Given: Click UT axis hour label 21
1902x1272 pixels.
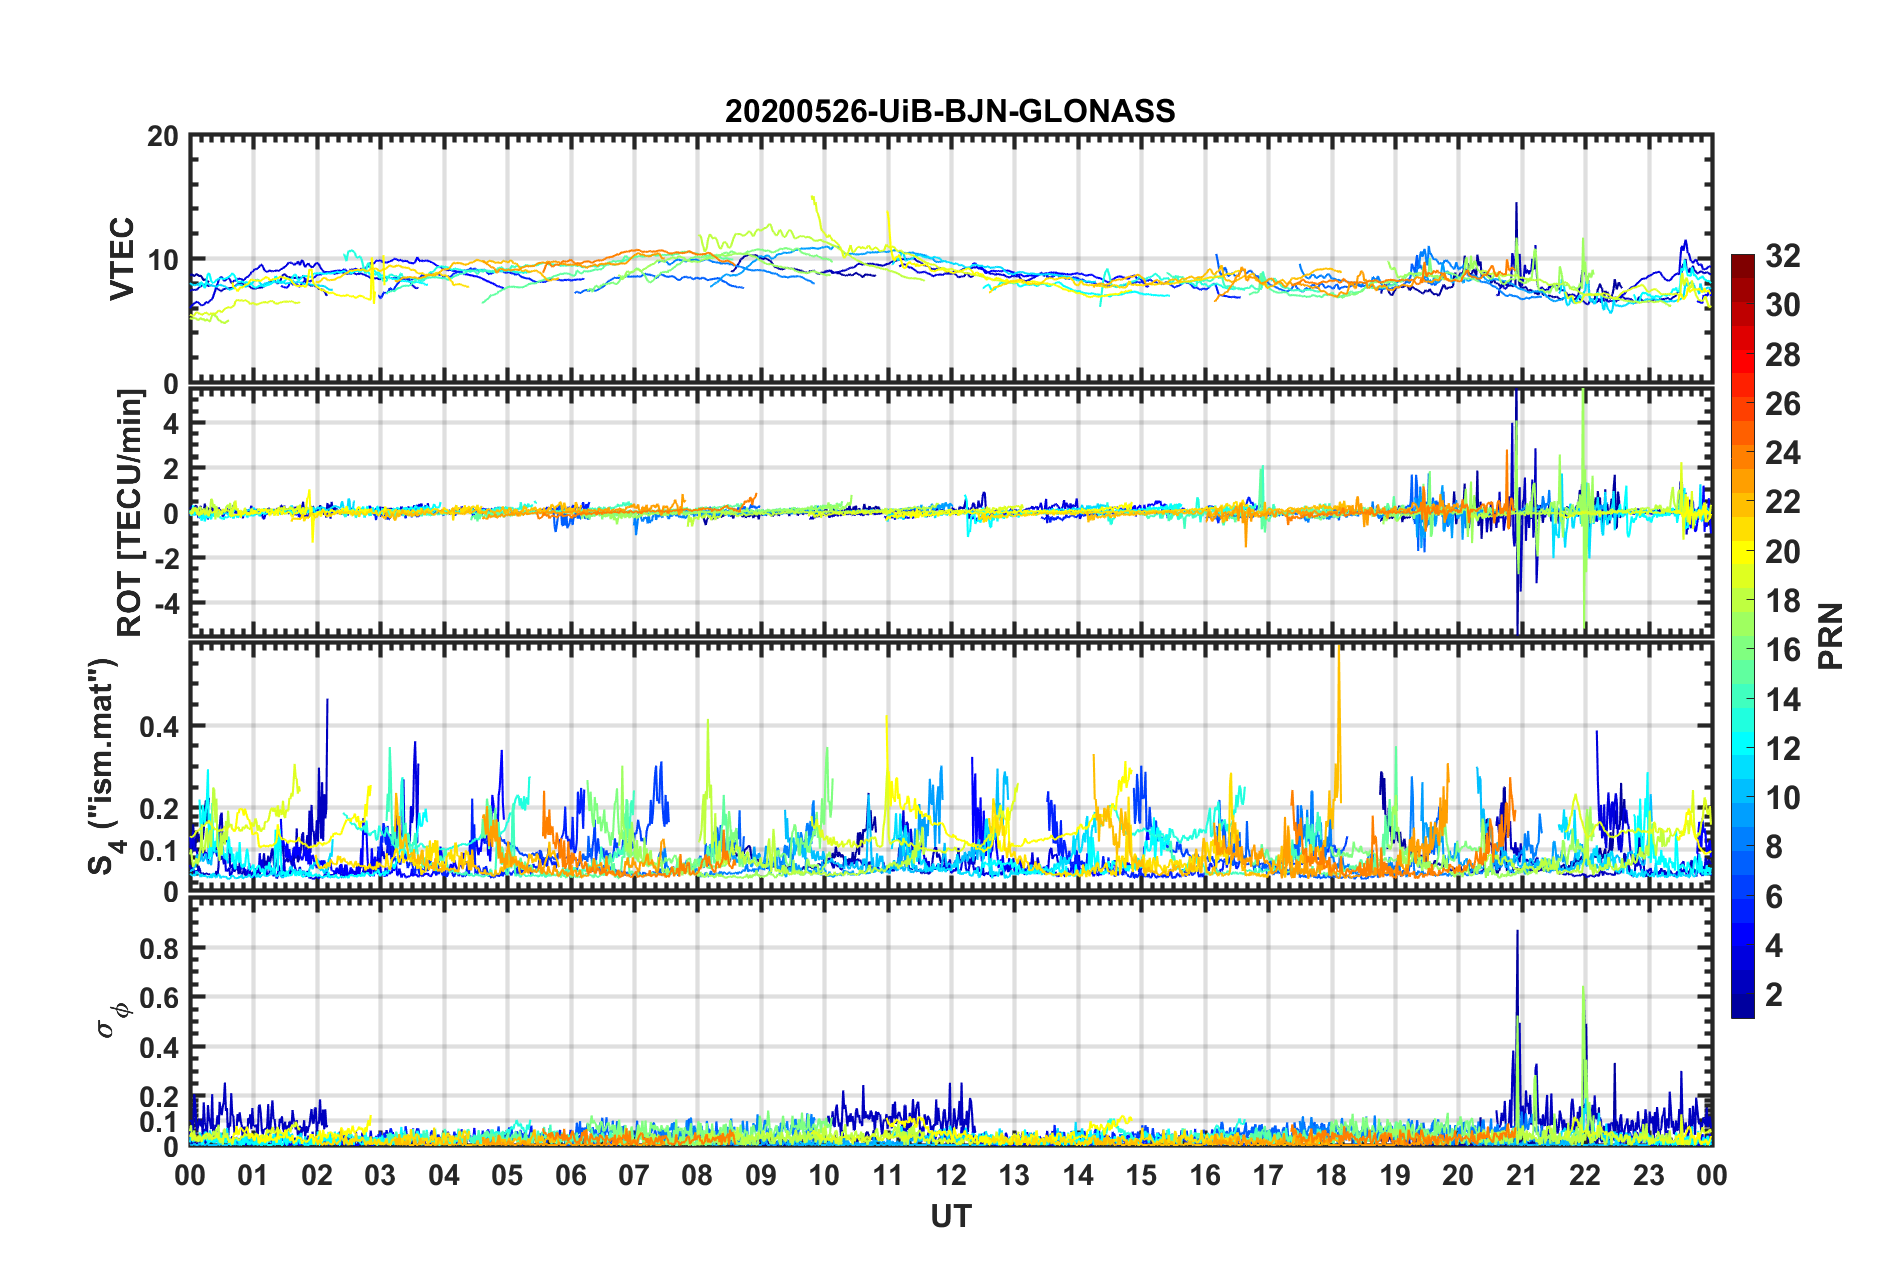Looking at the screenshot, I should coord(1522,1175).
